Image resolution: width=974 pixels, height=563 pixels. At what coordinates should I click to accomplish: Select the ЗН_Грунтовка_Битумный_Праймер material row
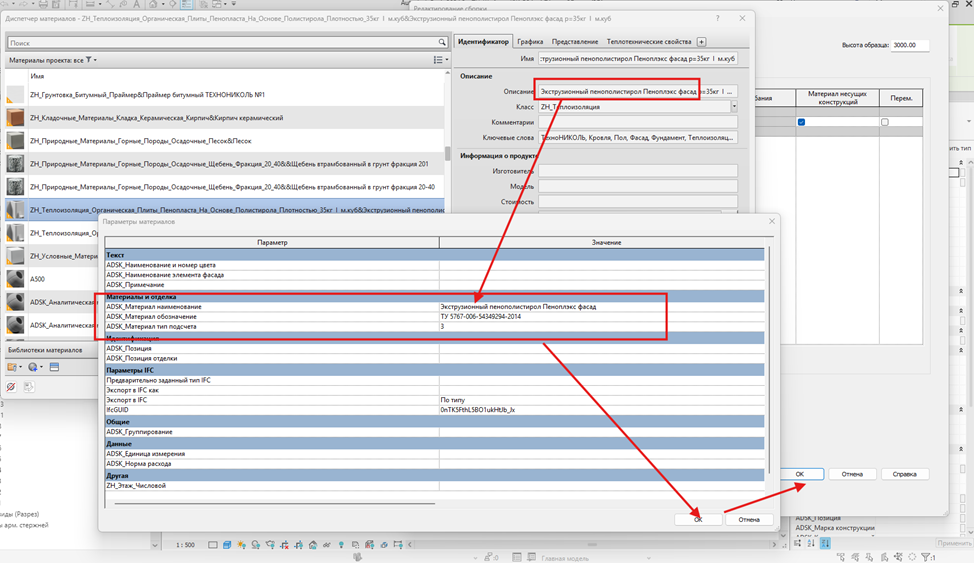tap(225, 94)
